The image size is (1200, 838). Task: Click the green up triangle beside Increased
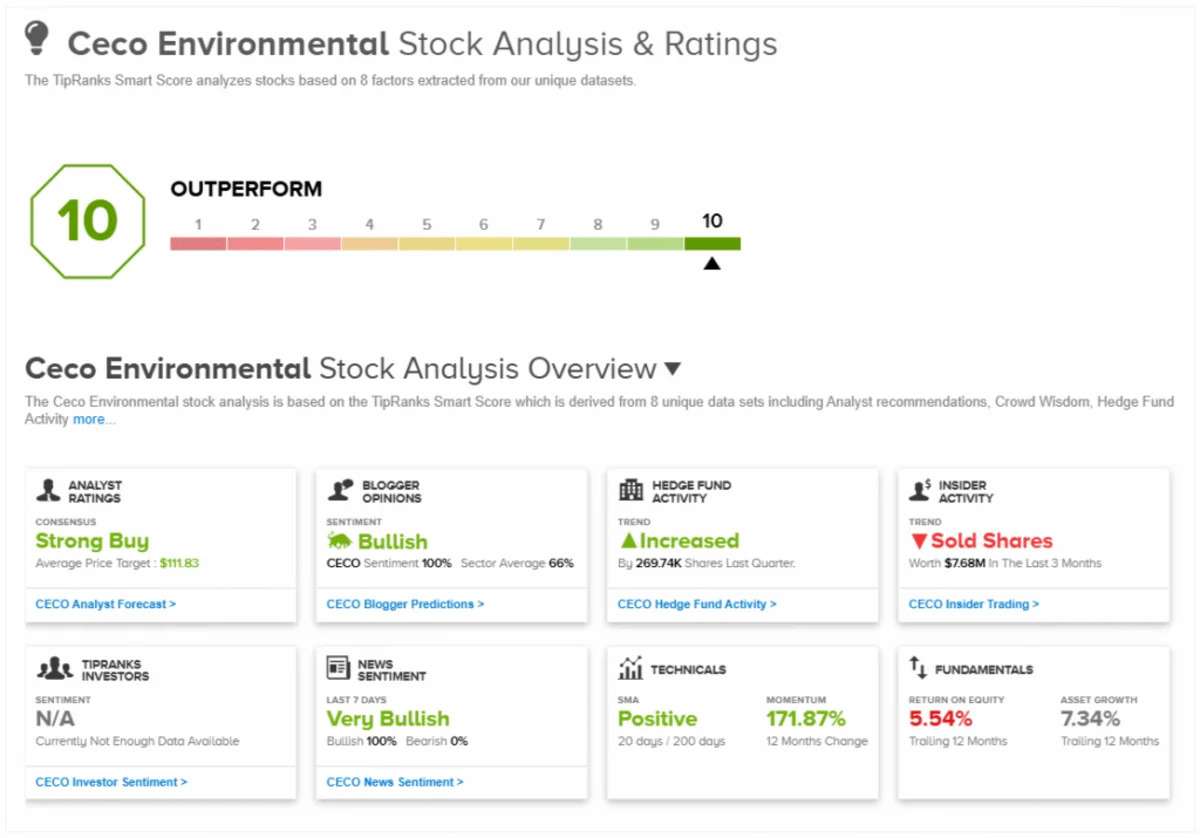point(628,541)
